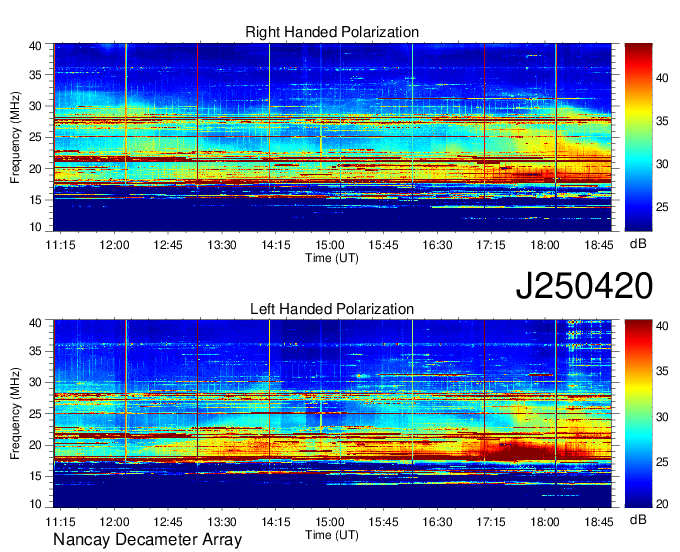The height and width of the screenshot is (552, 680).
Task: Click 15:45 tick on left-handed time axis
Action: pos(383,522)
